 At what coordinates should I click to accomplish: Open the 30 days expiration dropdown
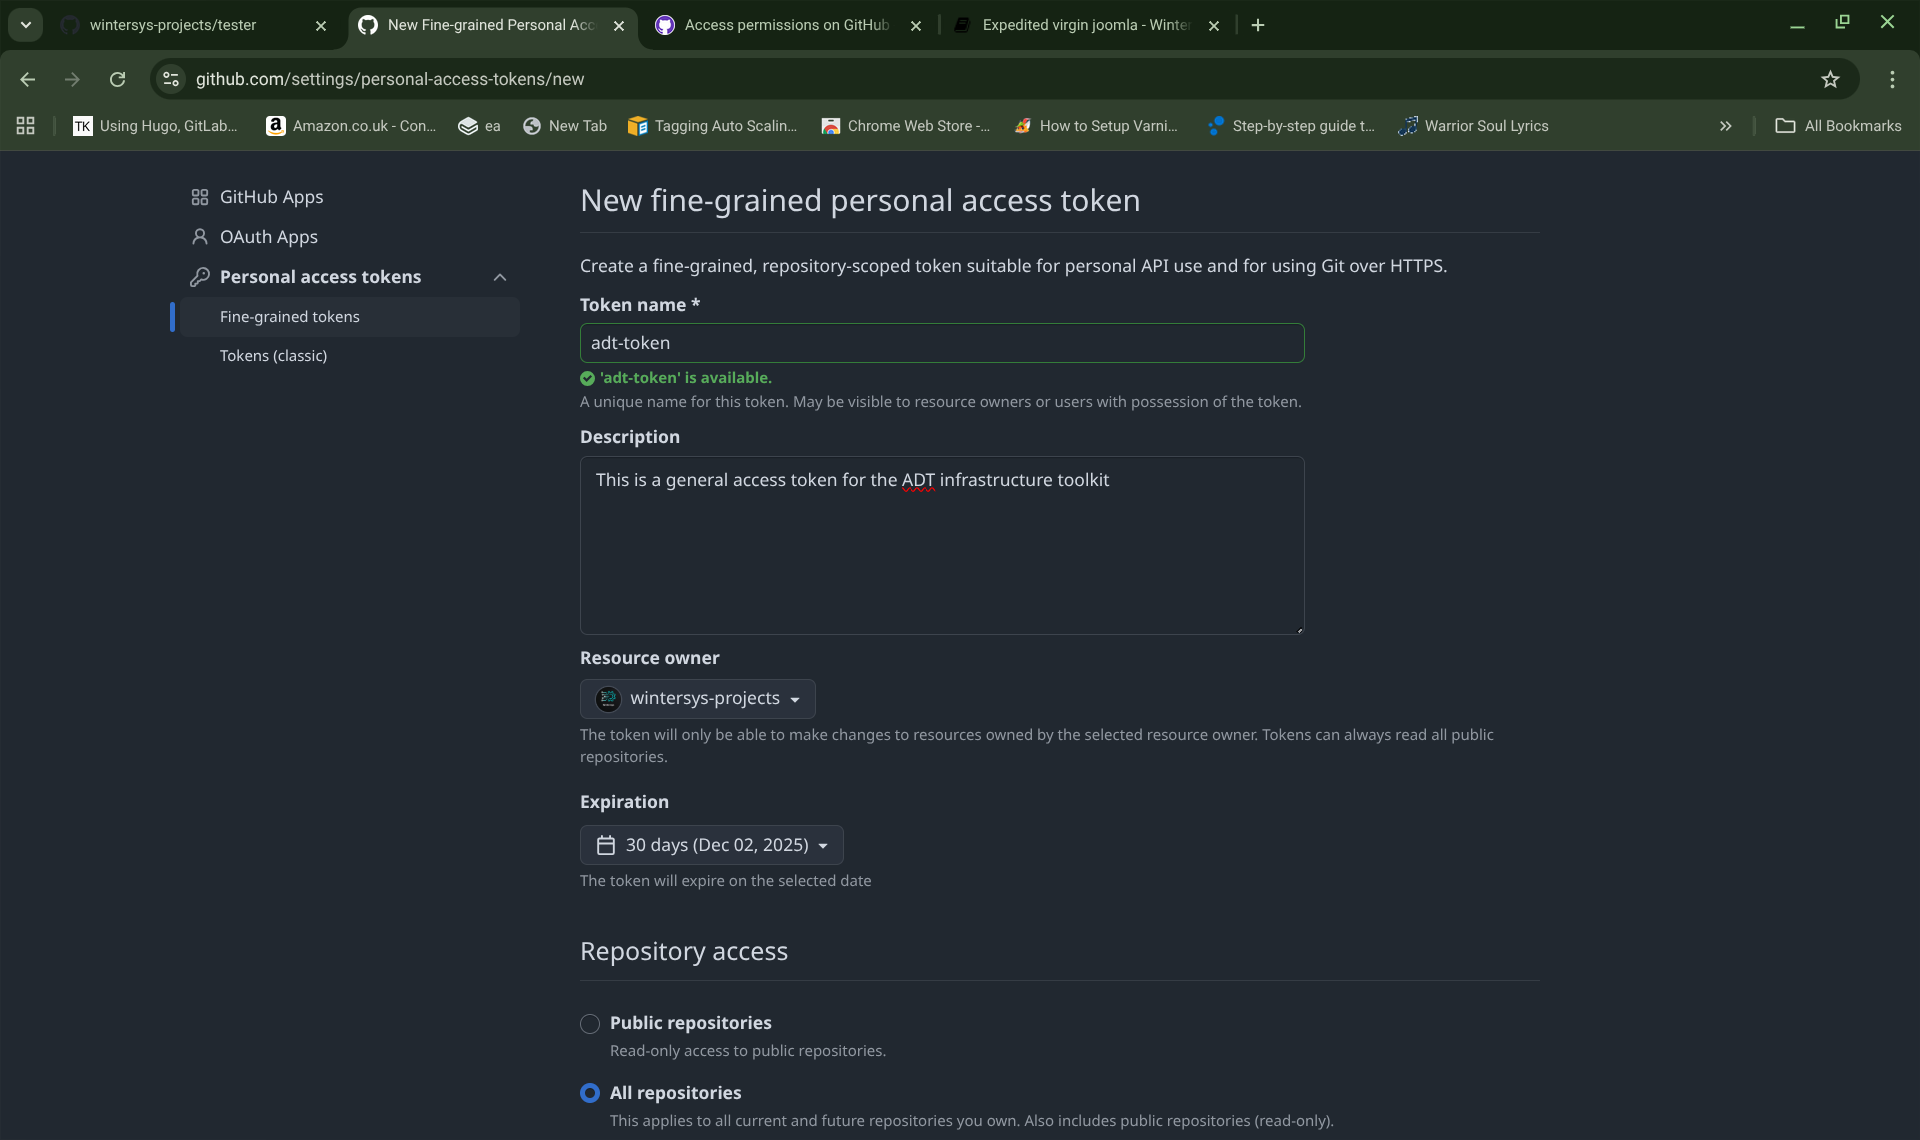pos(712,845)
